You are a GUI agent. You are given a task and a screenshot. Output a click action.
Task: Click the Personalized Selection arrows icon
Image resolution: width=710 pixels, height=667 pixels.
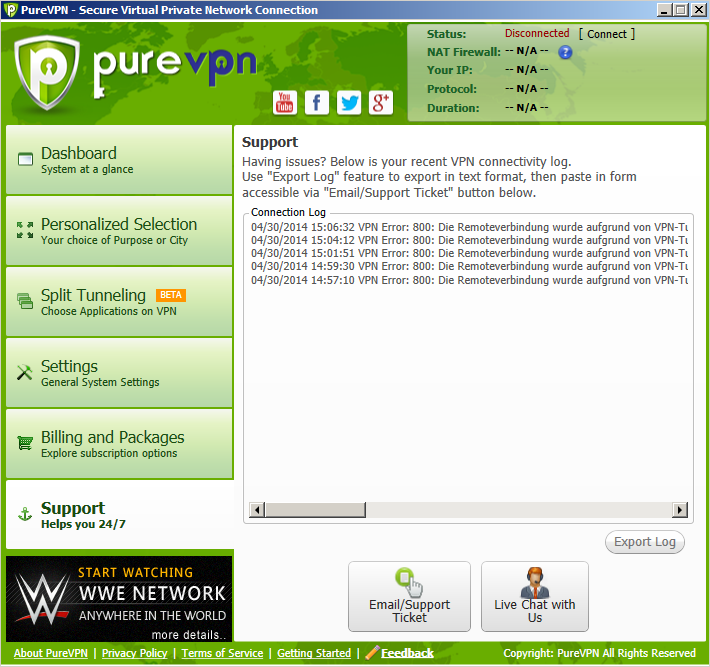click(x=25, y=230)
